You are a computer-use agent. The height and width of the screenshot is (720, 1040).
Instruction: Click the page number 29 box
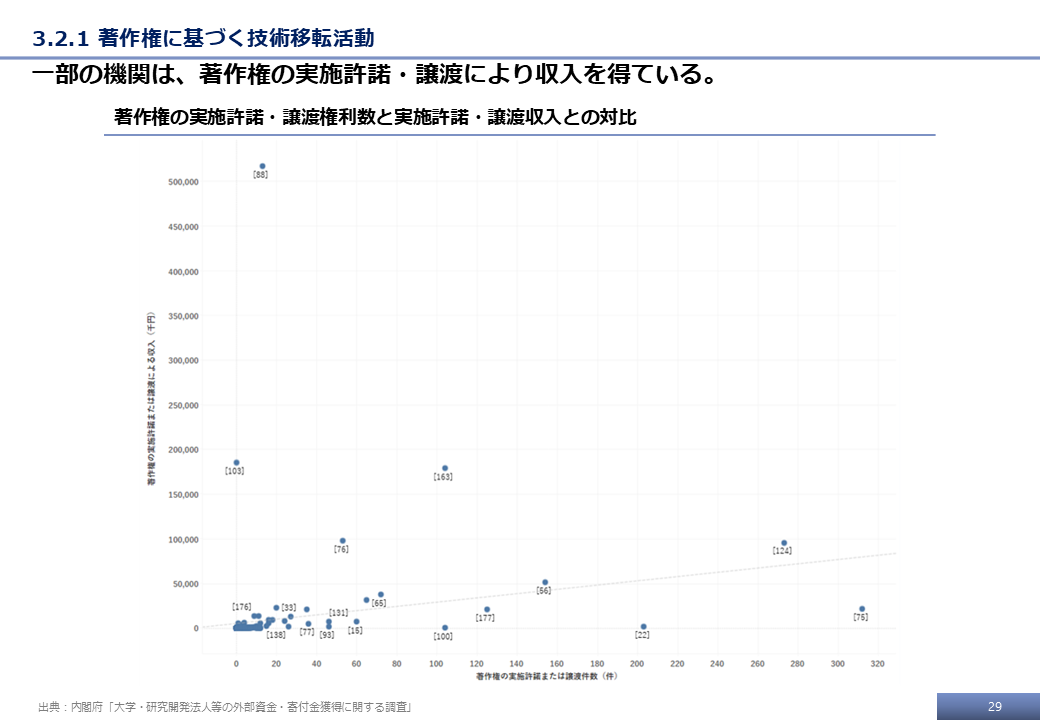(993, 706)
